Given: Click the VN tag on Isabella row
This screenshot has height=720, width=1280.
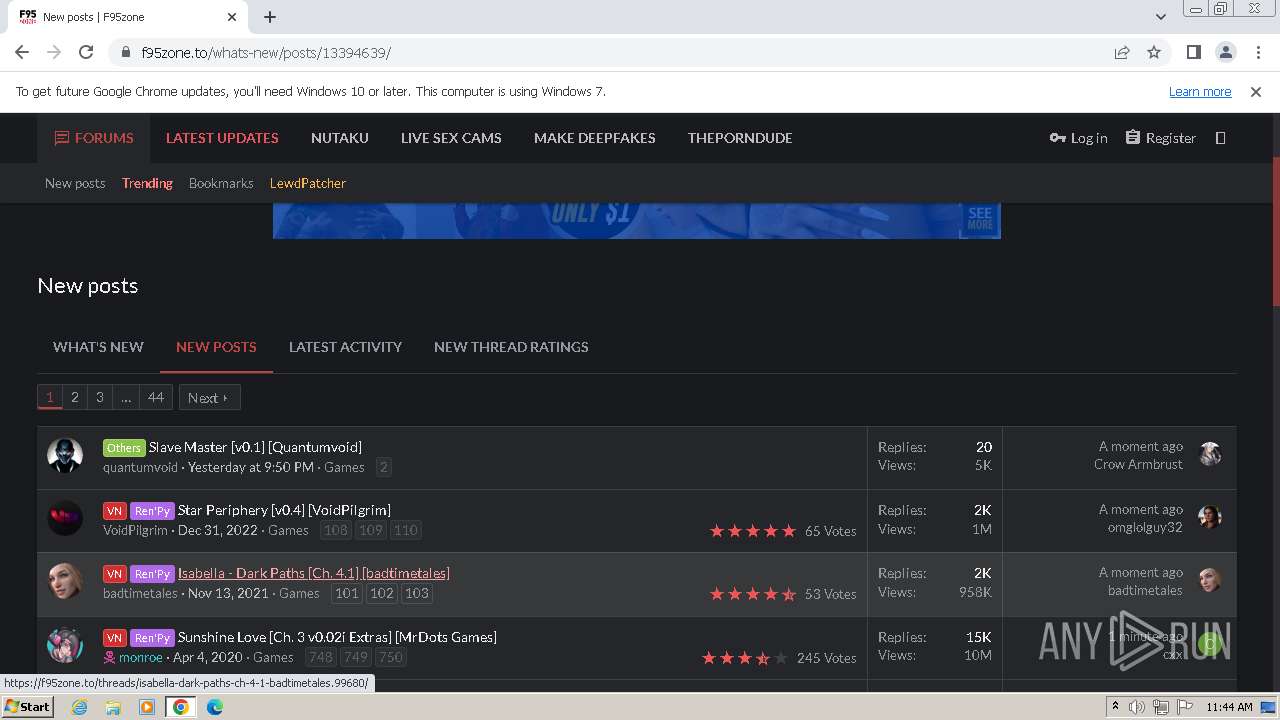Looking at the screenshot, I should point(115,573).
